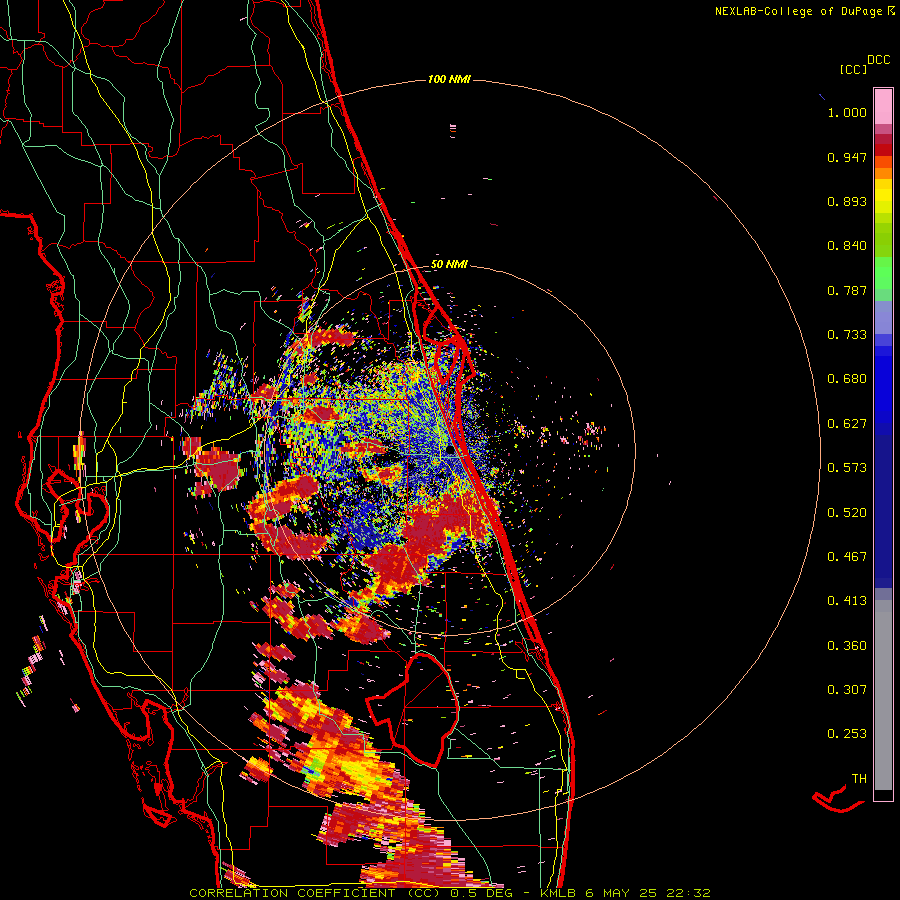Click the 0.573 color scale value

tap(847, 468)
